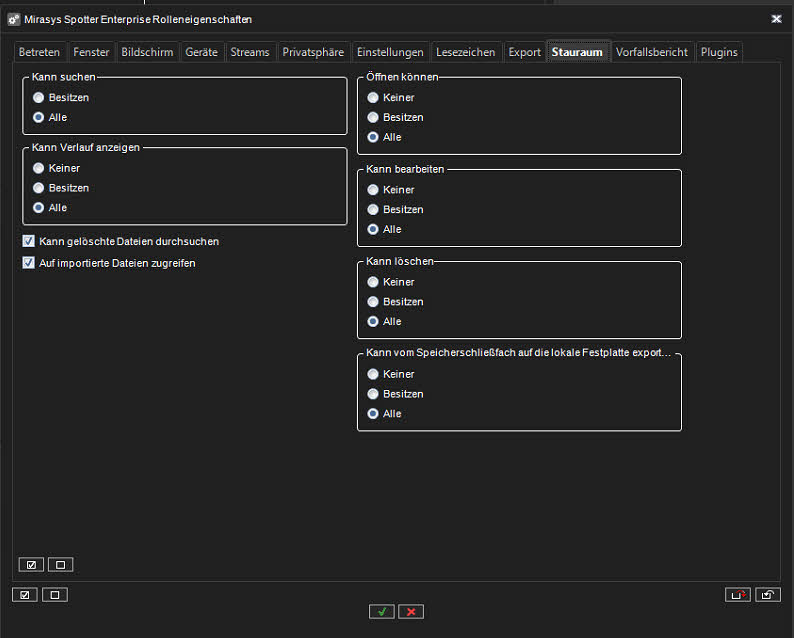Toggle 'Auf importierte Dateien zugreifen' checkbox
This screenshot has height=638, width=794.
coord(28,263)
